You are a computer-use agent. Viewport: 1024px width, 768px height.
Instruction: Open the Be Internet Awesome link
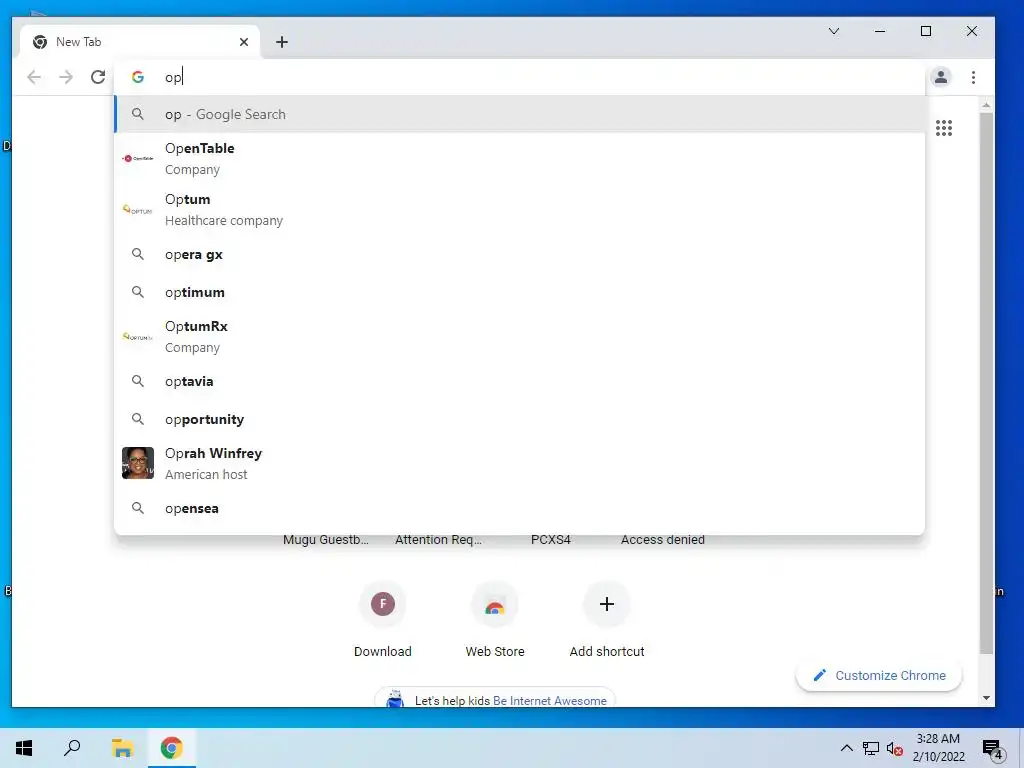coord(550,701)
